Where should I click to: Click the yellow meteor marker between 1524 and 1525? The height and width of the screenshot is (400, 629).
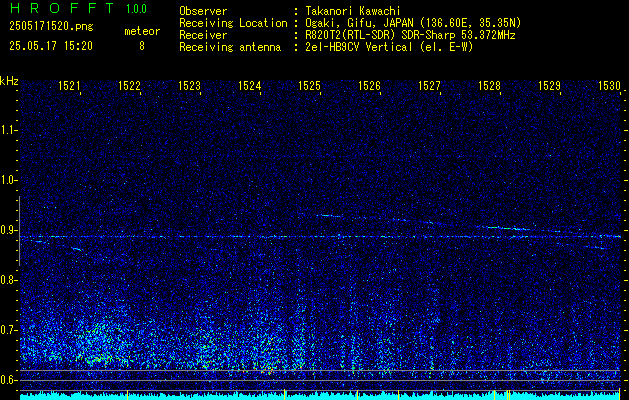point(284,394)
